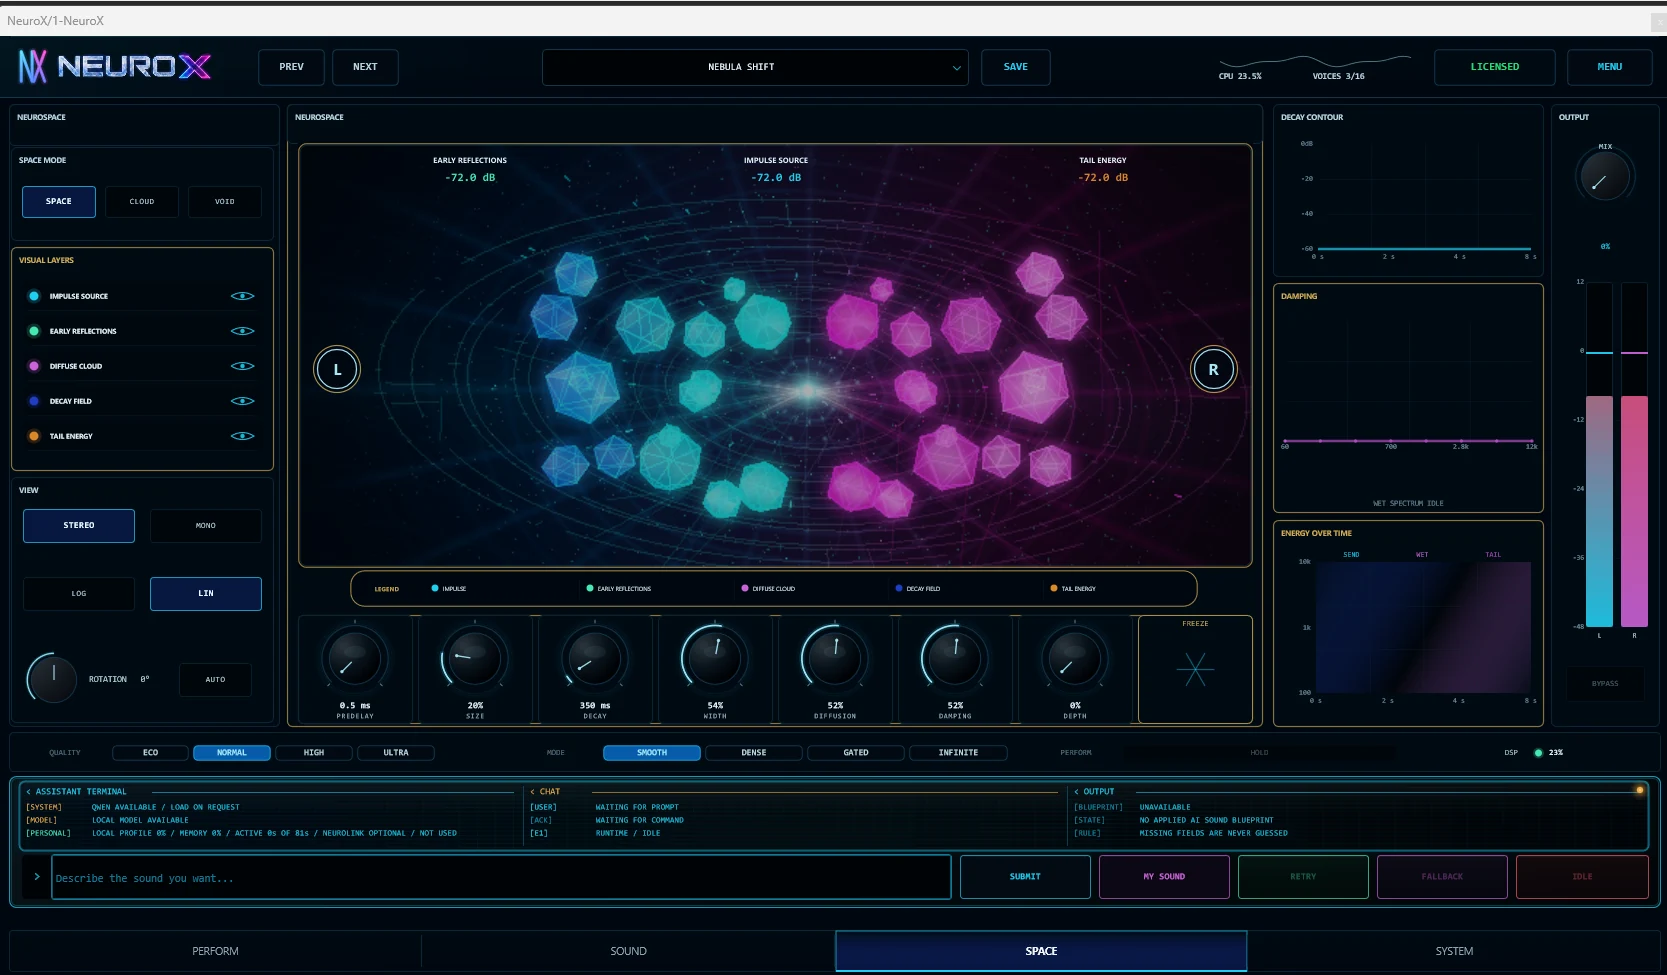The image size is (1667, 975).
Task: Open the Menu button
Action: point(1609,67)
